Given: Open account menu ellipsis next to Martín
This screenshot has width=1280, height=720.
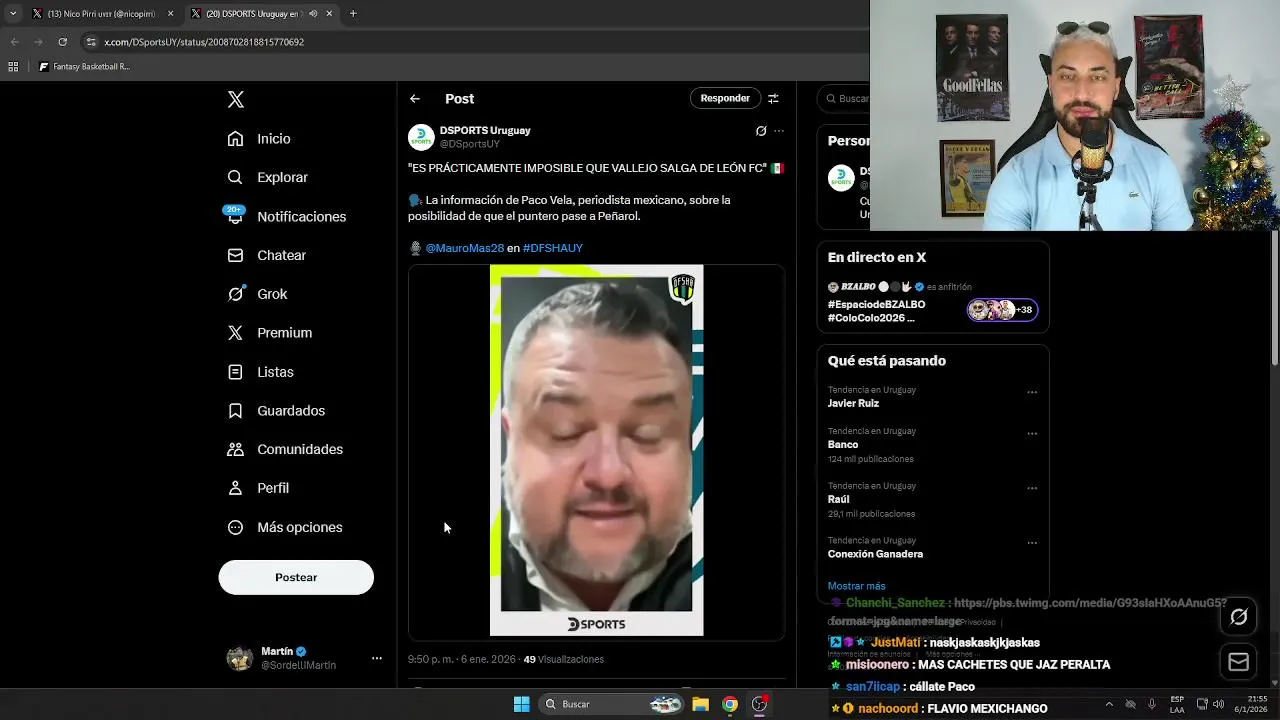Looking at the screenshot, I should pyautogui.click(x=377, y=658).
